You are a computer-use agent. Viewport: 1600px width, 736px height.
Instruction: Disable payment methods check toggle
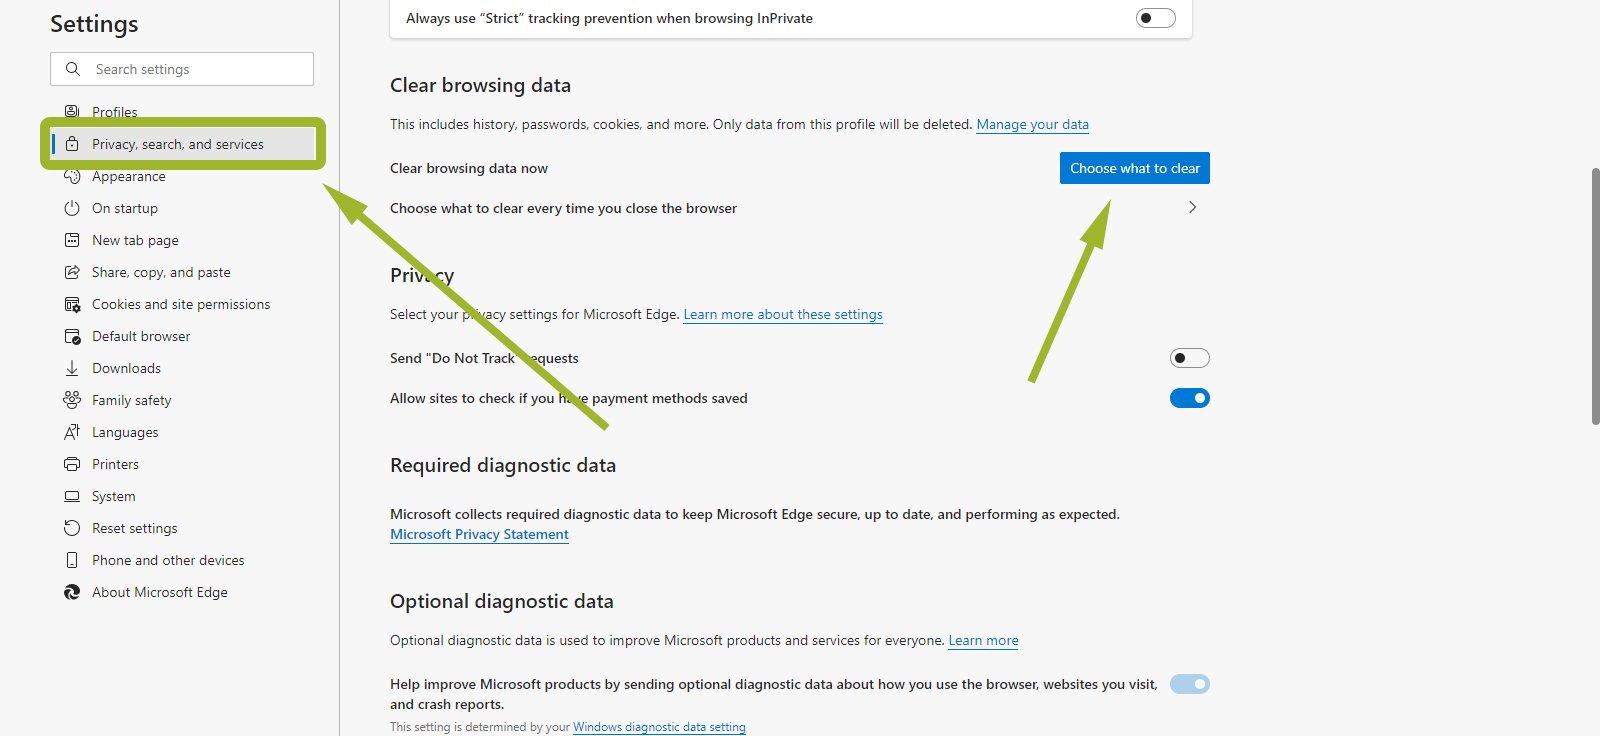[1189, 398]
